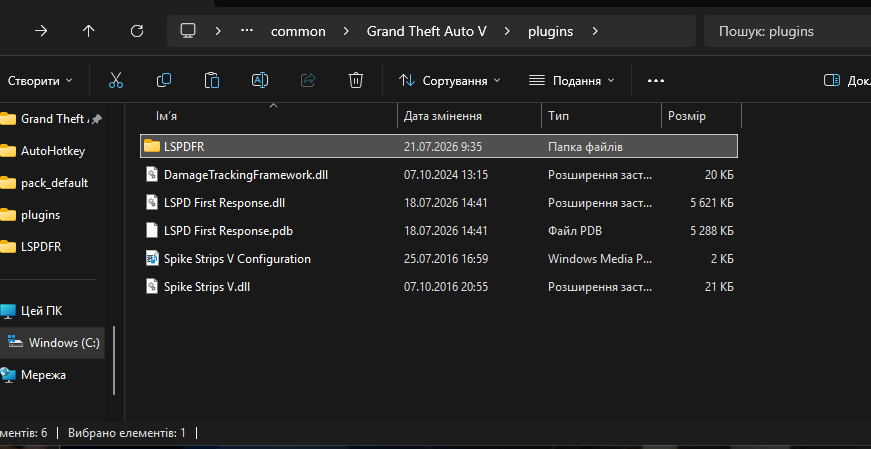Click the 07.10.2016 20:55 date cell
871x449 pixels.
click(x=445, y=287)
